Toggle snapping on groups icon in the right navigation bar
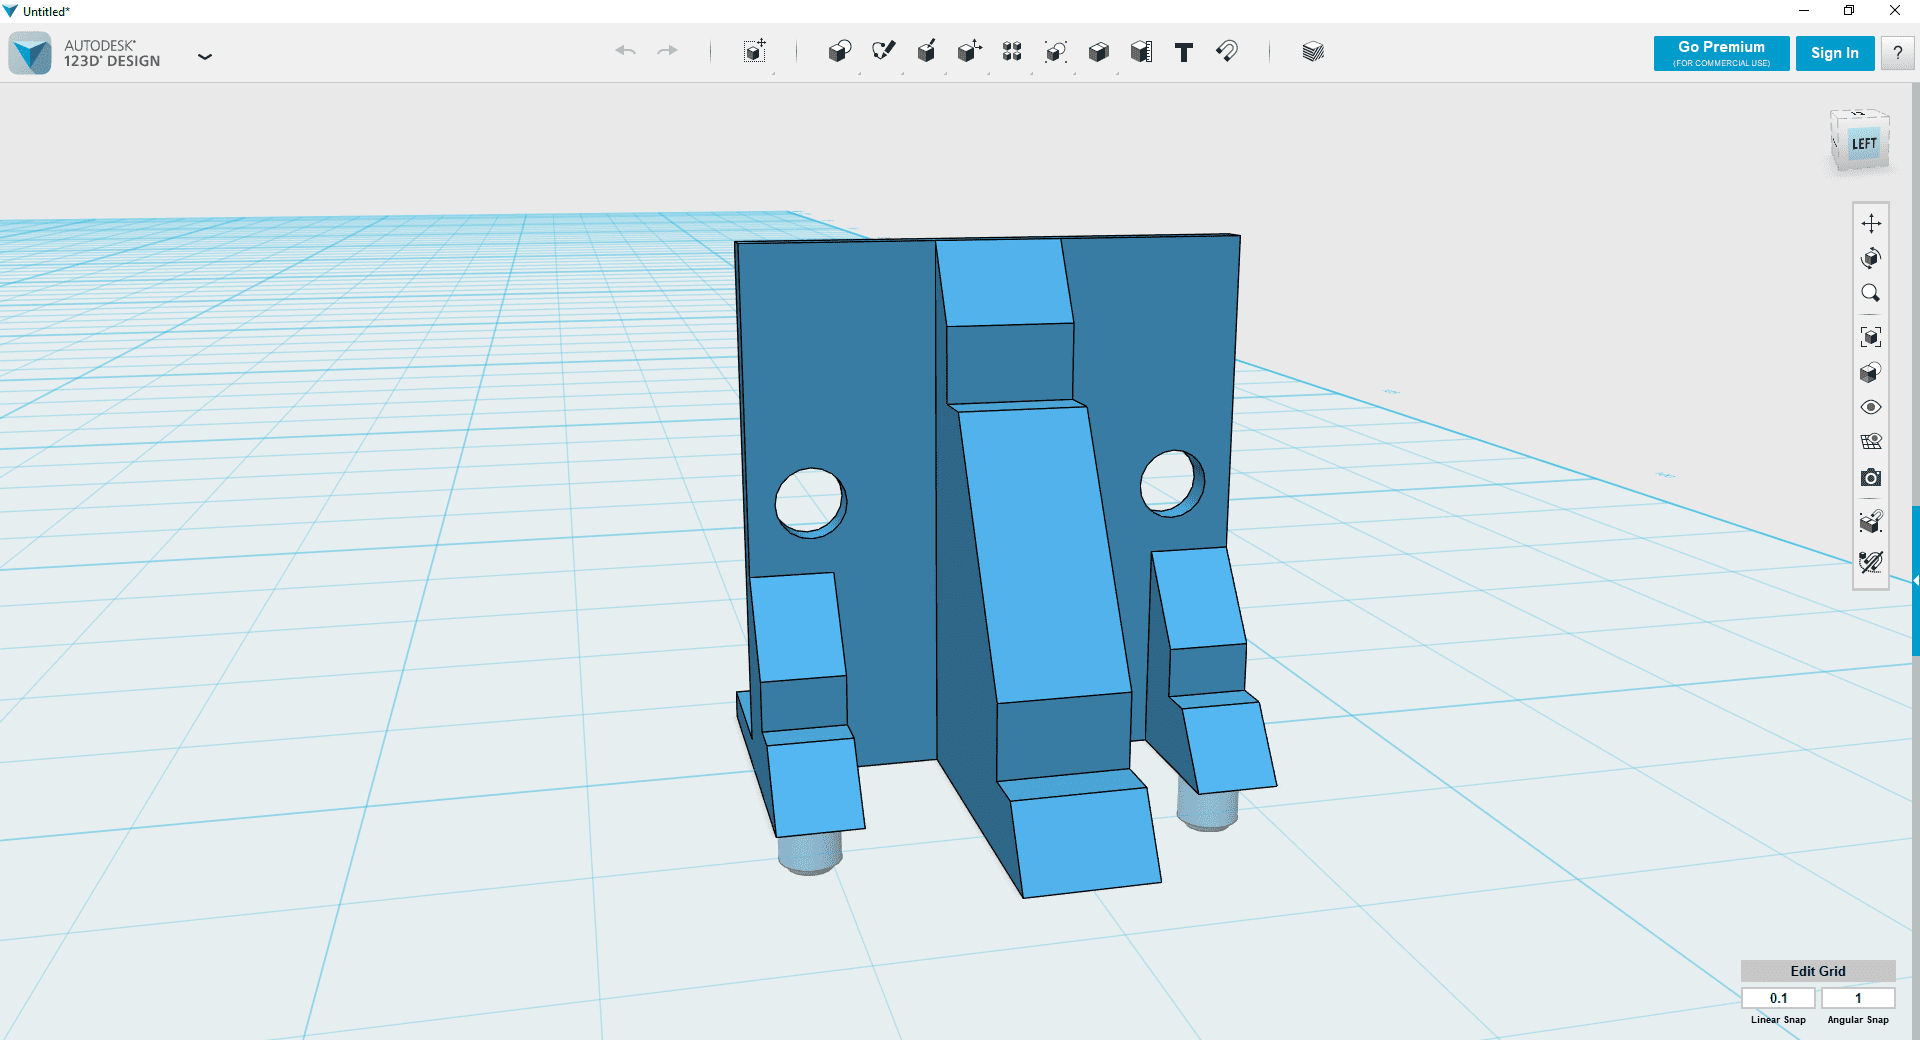The height and width of the screenshot is (1040, 1920). pyautogui.click(x=1871, y=521)
